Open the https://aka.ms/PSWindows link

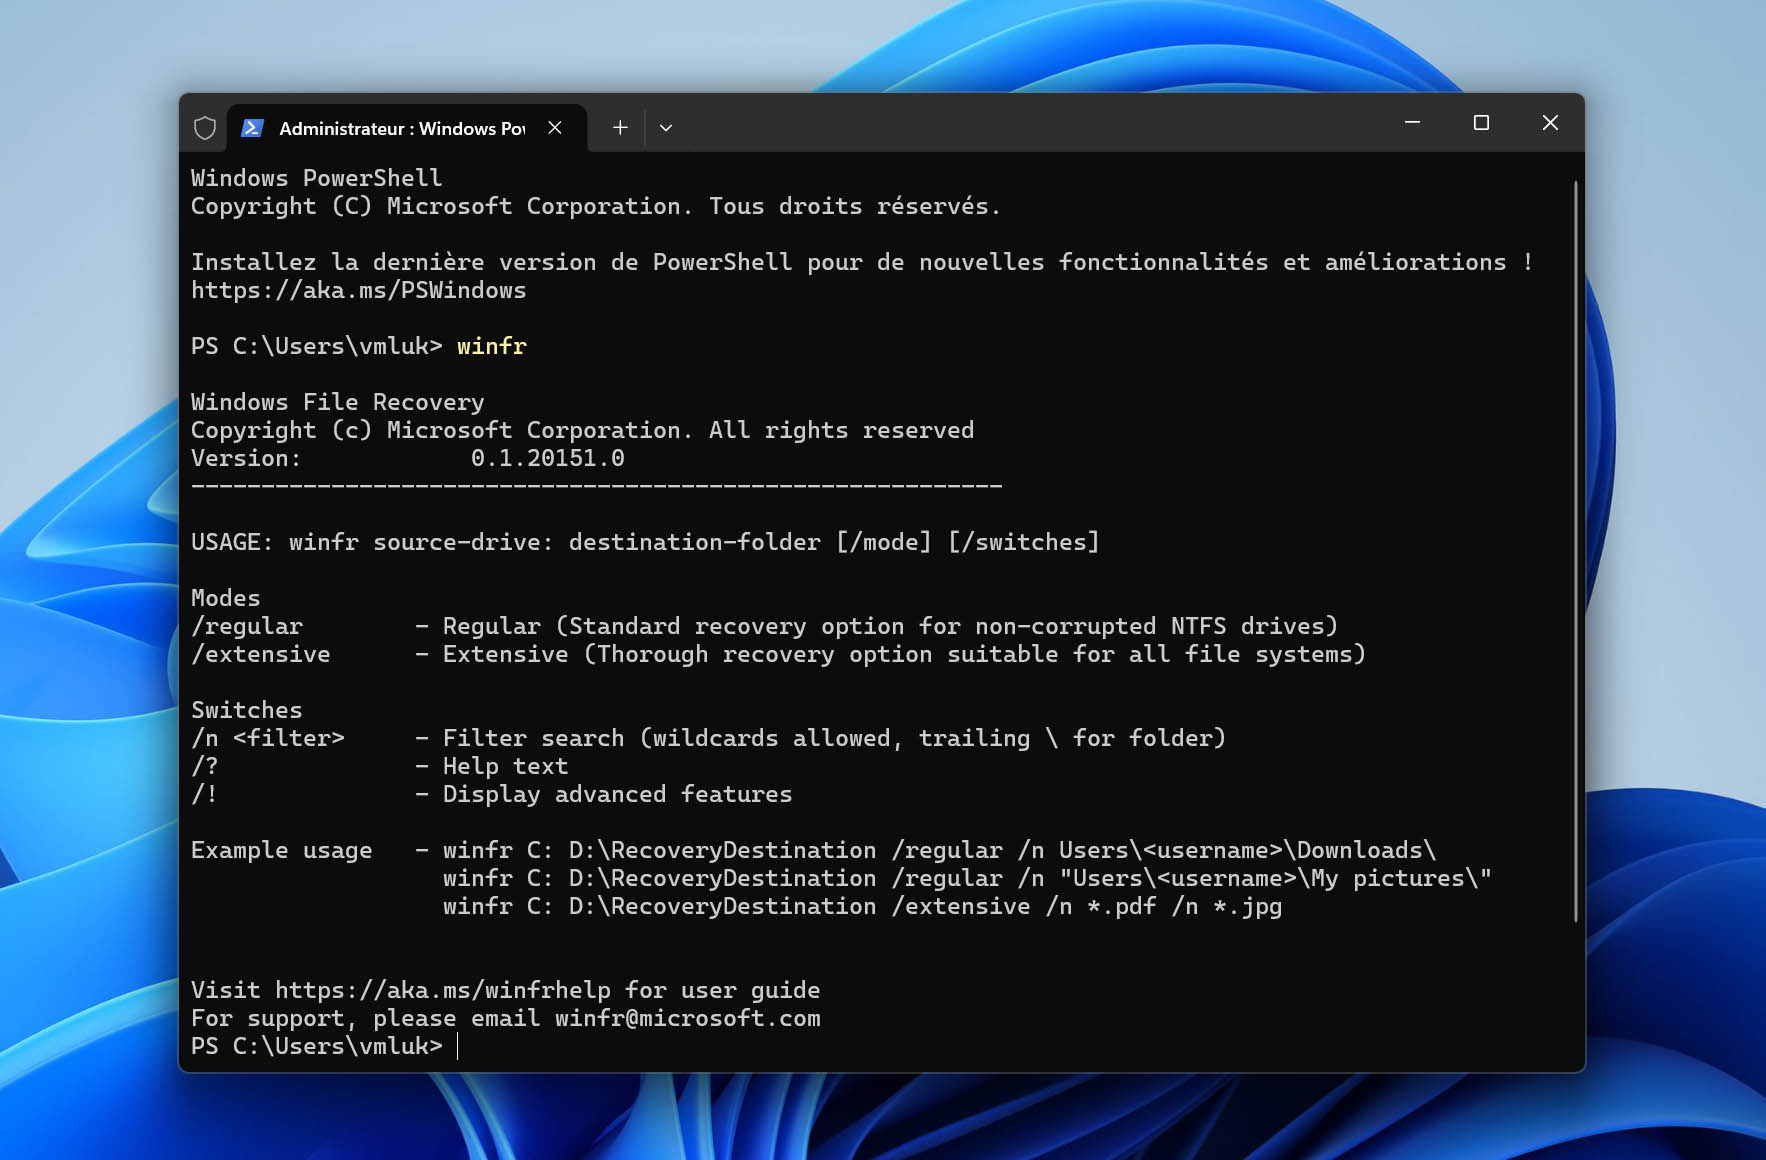click(359, 290)
